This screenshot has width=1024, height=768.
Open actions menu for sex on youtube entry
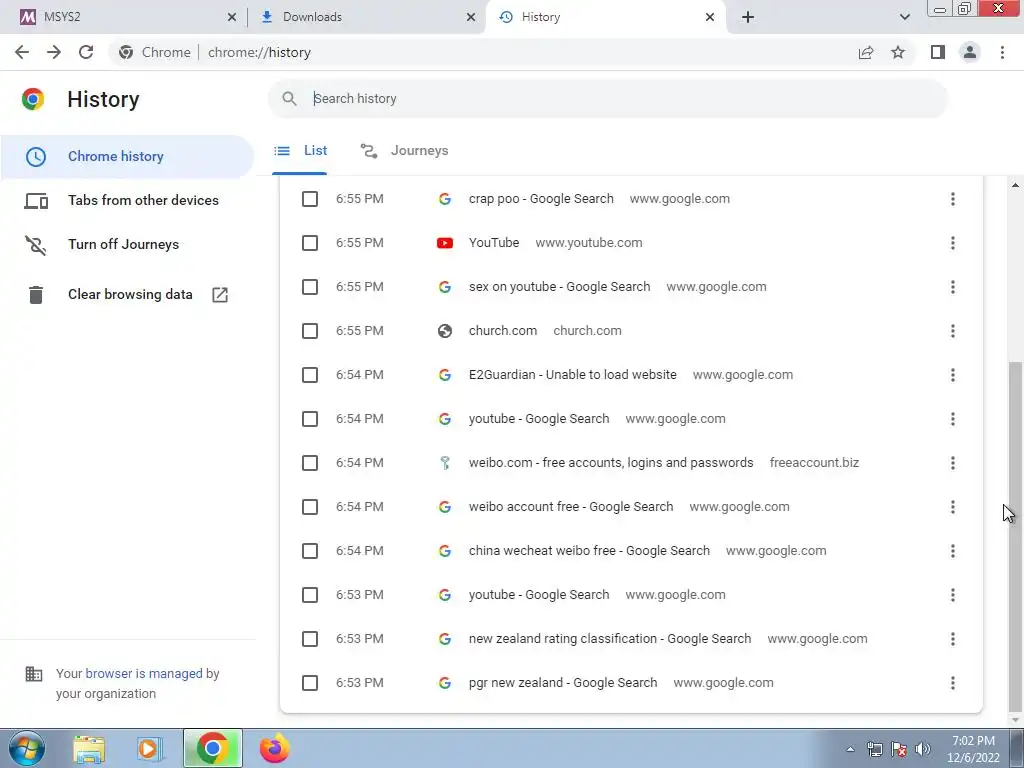point(953,287)
